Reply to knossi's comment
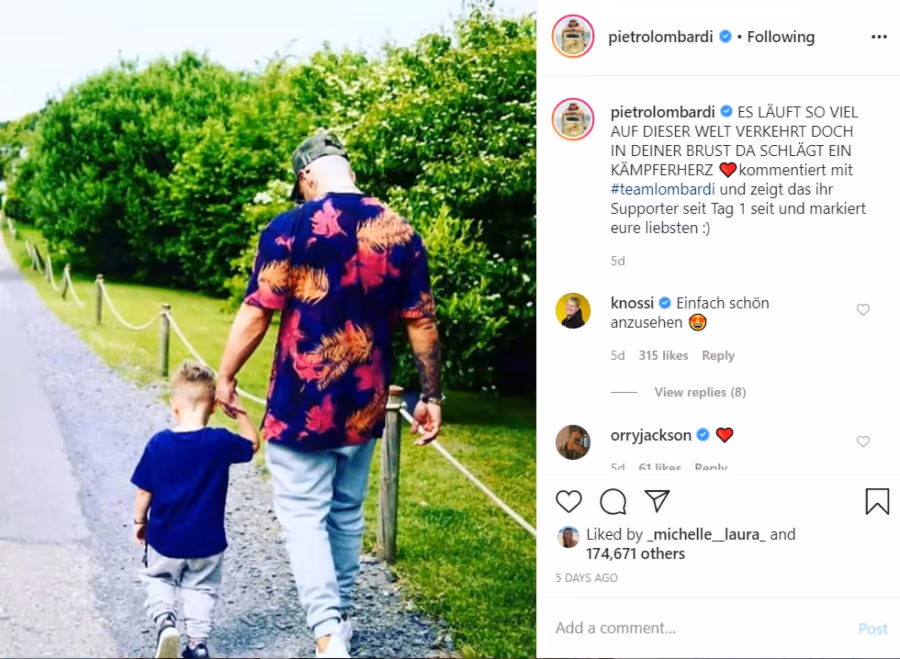 (x=717, y=355)
